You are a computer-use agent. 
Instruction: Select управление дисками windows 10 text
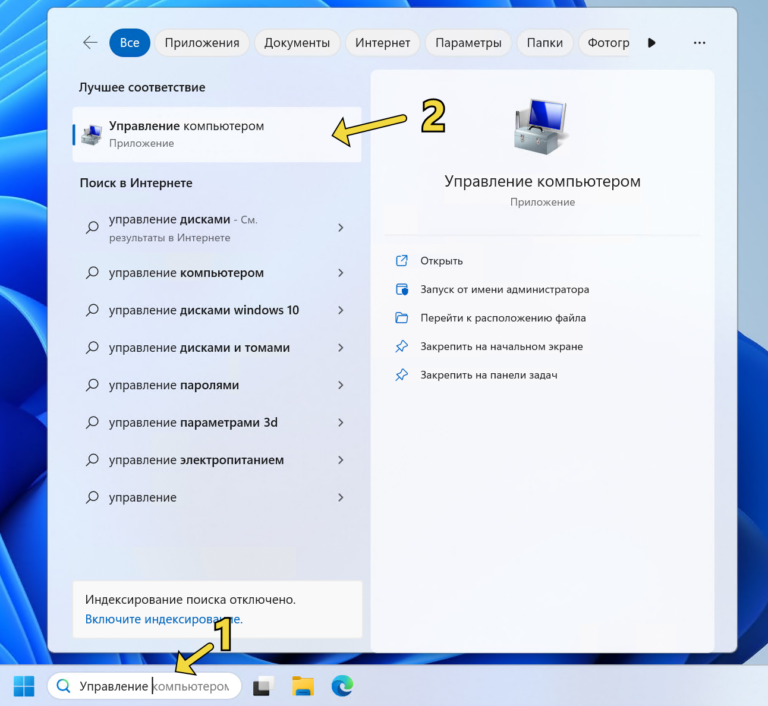point(204,310)
